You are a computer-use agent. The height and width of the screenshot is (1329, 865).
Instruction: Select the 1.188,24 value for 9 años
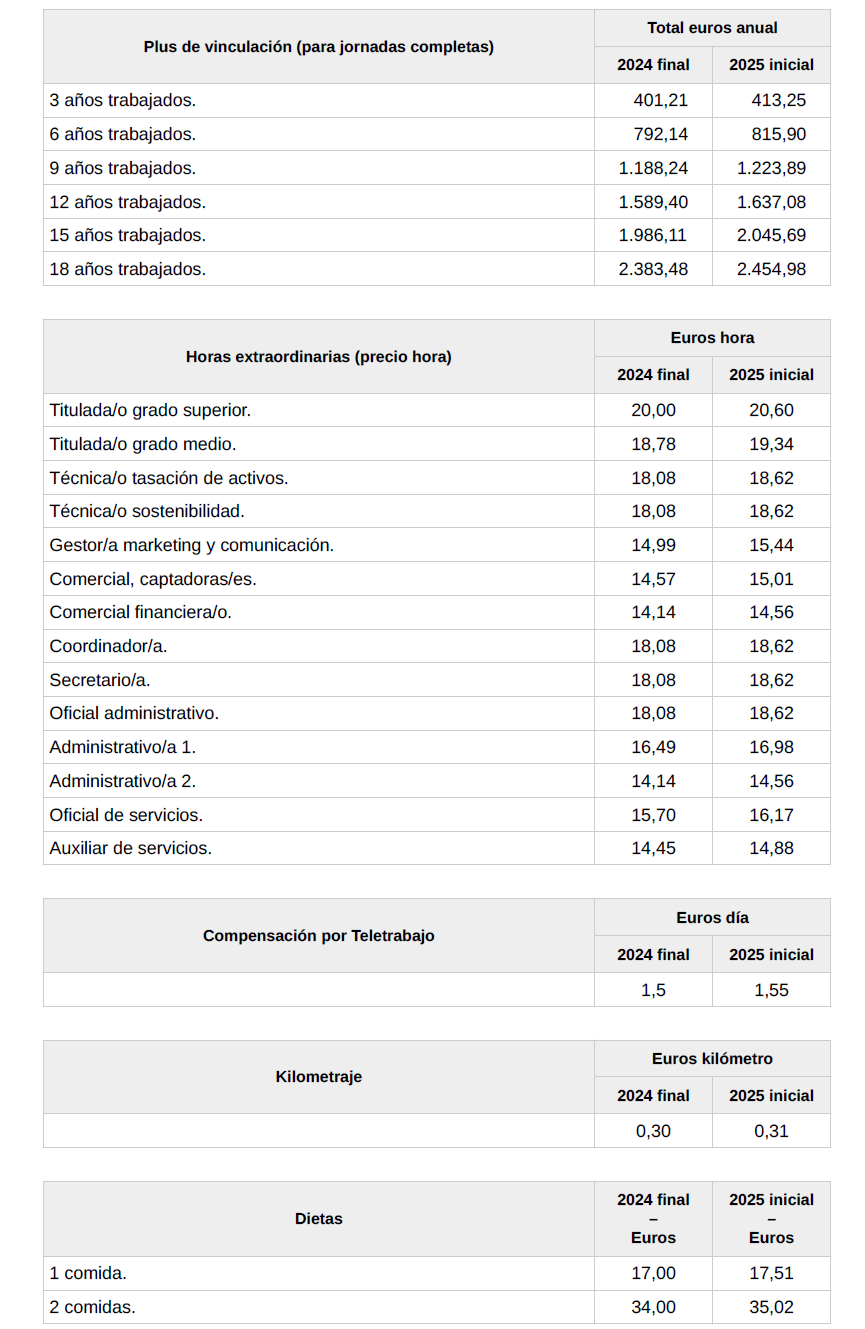(x=653, y=168)
